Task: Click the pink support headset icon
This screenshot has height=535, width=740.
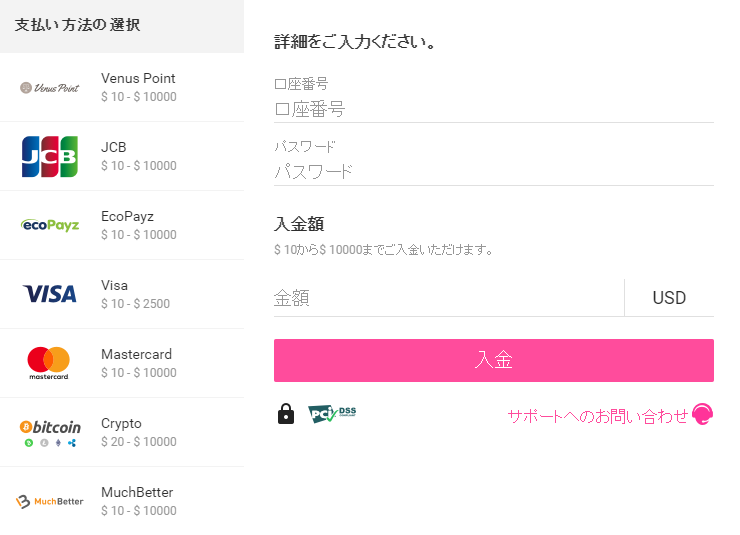Action: click(702, 415)
